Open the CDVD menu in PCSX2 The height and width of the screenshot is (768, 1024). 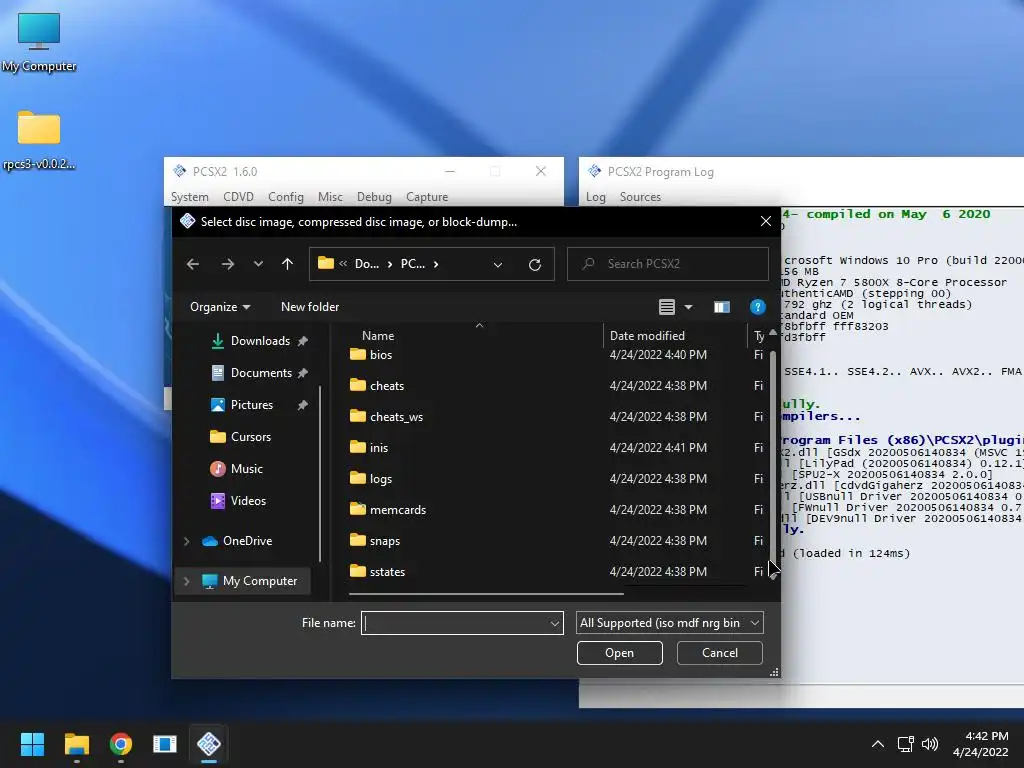tap(238, 197)
